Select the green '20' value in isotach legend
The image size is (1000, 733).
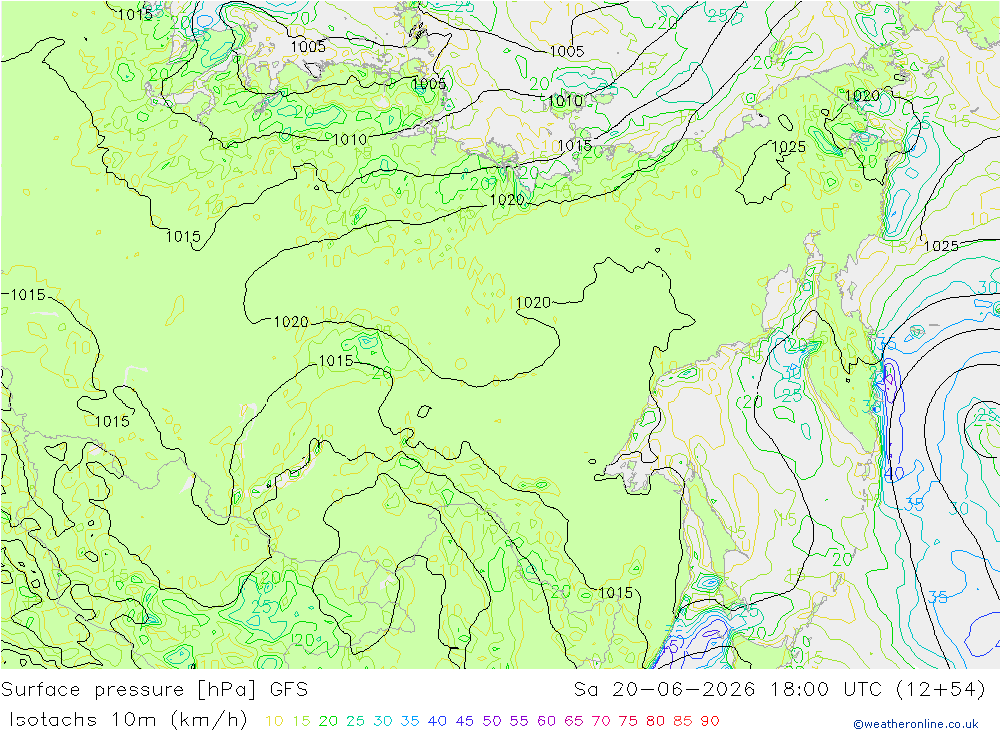tap(328, 721)
